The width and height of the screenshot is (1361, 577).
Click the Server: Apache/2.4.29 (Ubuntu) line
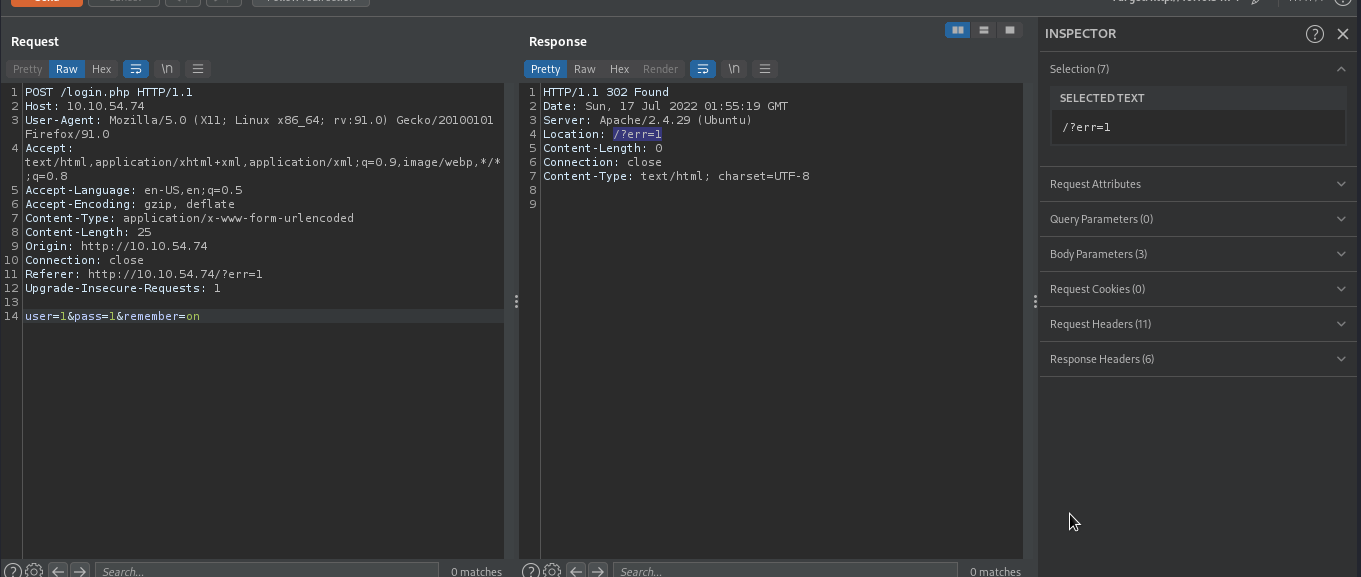click(x=647, y=120)
